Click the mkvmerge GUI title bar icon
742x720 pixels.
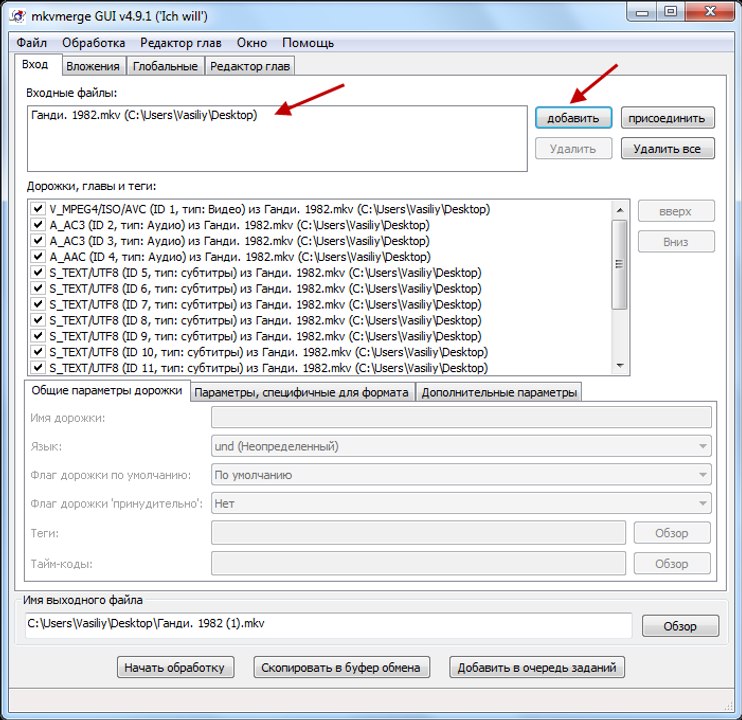[18, 17]
